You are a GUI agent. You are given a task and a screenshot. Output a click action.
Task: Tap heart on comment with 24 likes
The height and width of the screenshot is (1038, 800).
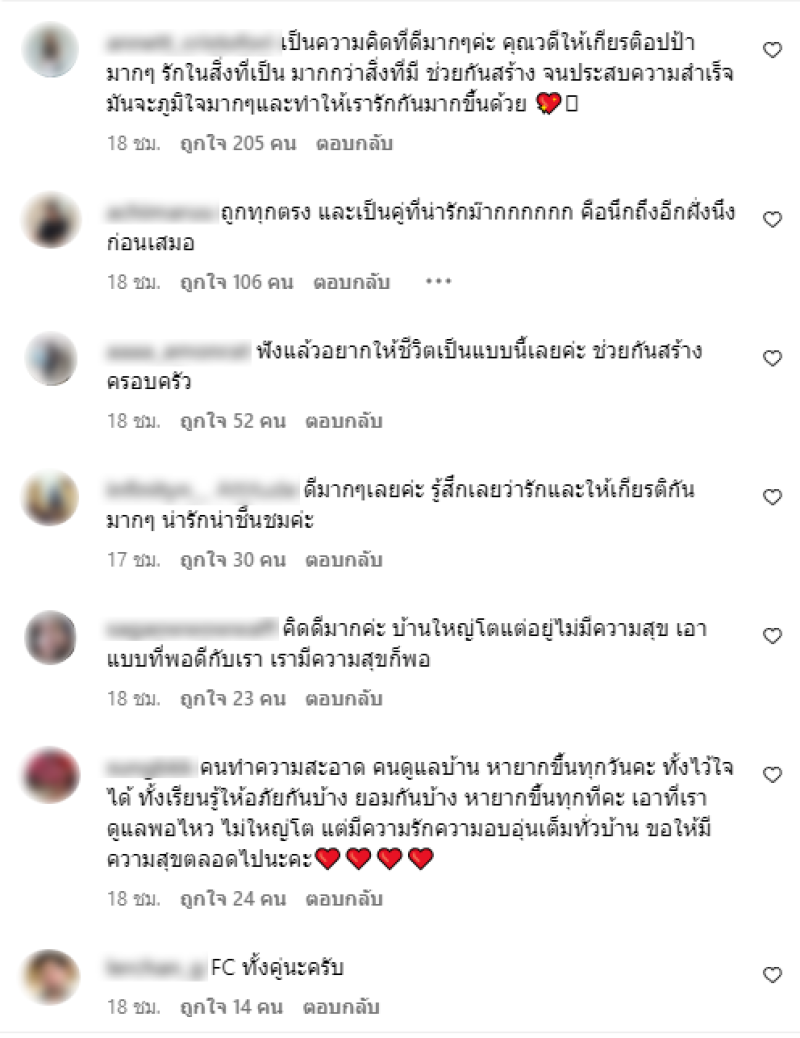tap(773, 775)
